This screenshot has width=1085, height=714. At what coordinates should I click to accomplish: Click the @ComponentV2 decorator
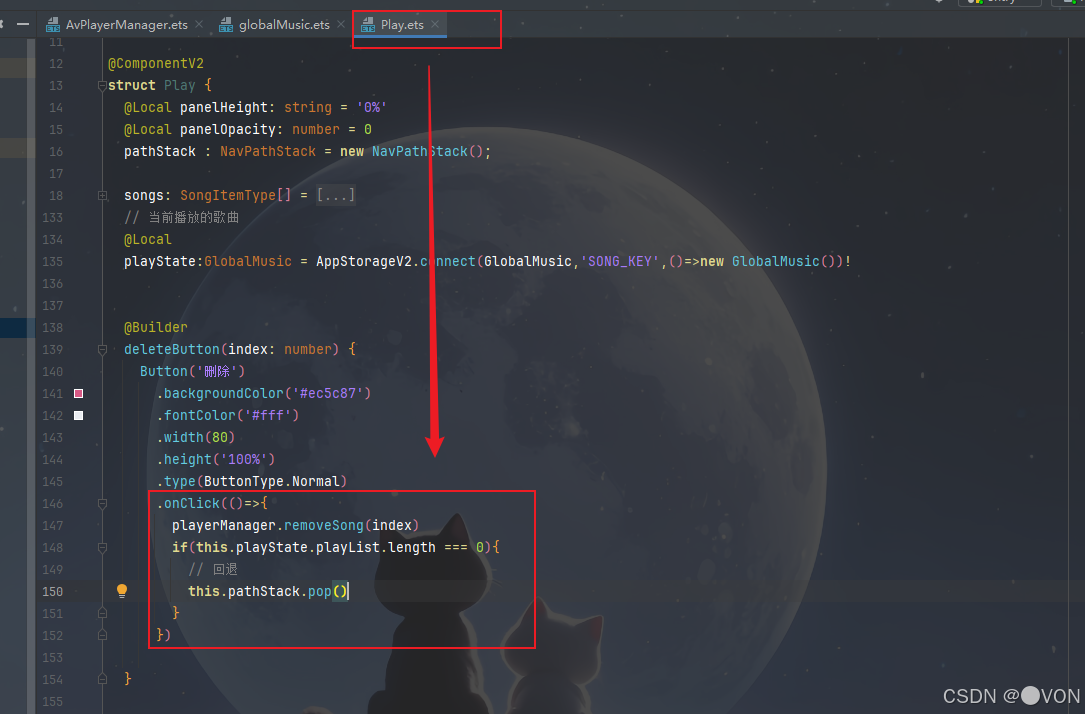coord(156,64)
